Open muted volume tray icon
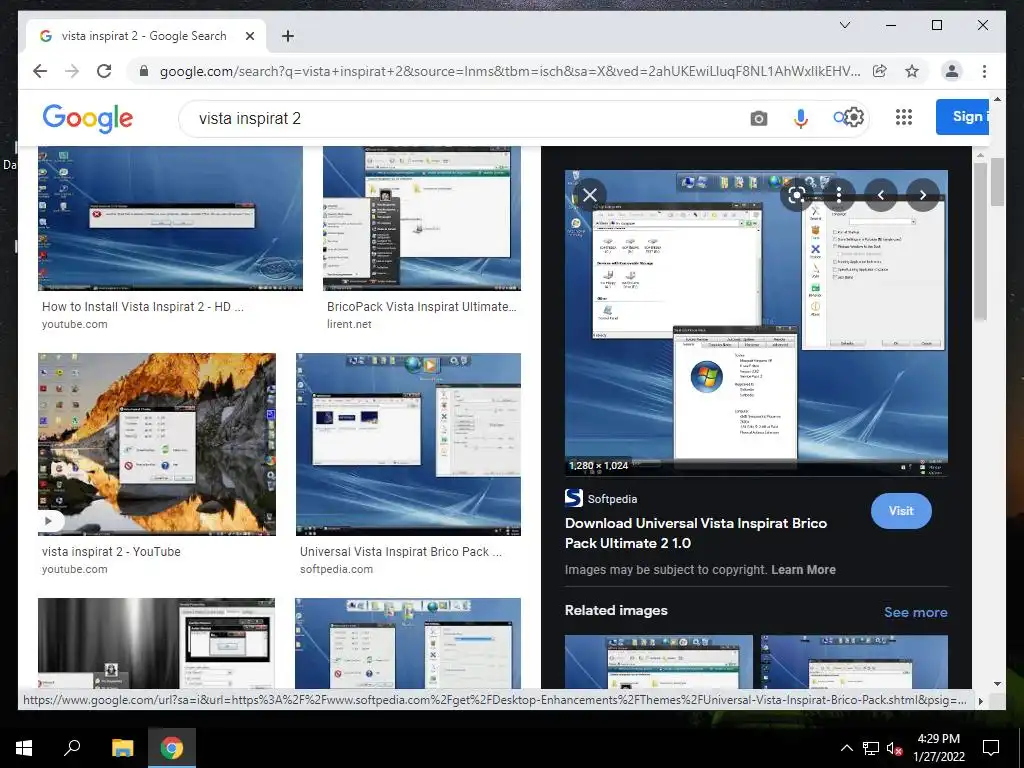This screenshot has width=1024, height=768. pyautogui.click(x=895, y=748)
